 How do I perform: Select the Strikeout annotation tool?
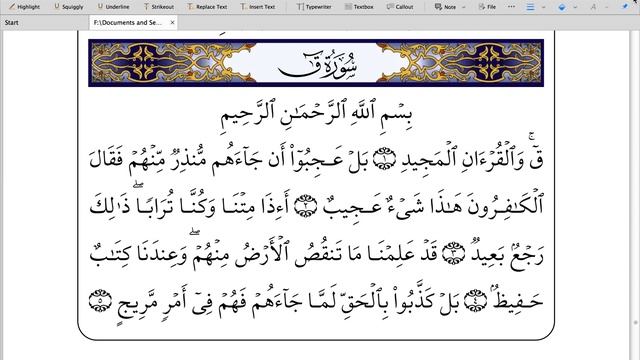coord(158,7)
